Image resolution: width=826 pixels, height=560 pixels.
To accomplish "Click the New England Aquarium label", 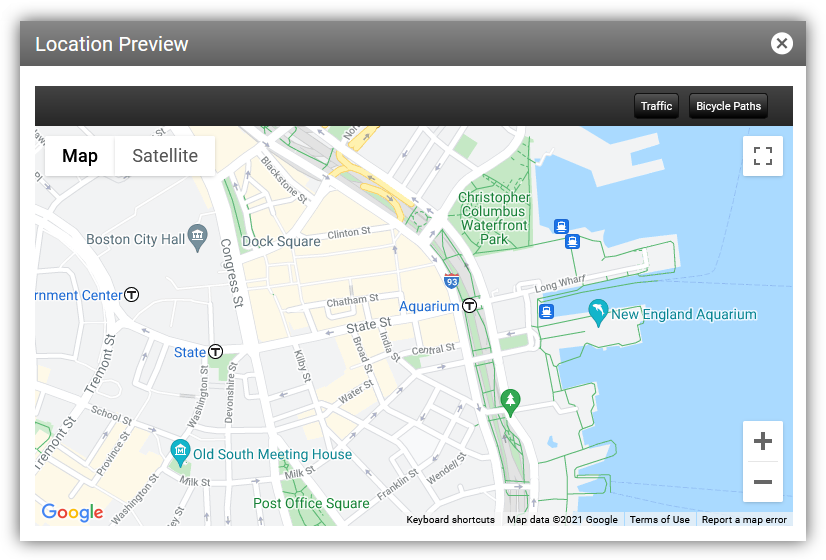I will pyautogui.click(x=684, y=314).
